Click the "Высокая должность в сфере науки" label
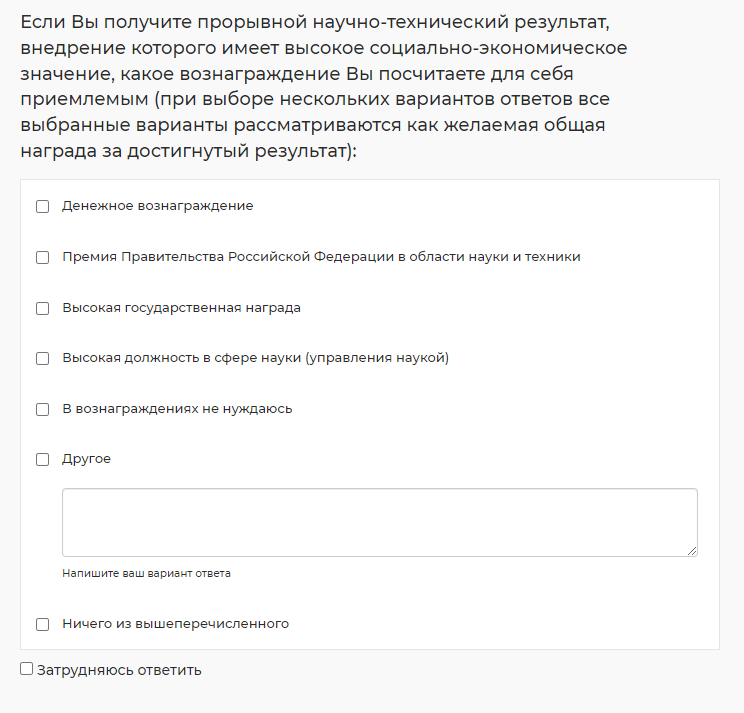 pyautogui.click(x=255, y=358)
